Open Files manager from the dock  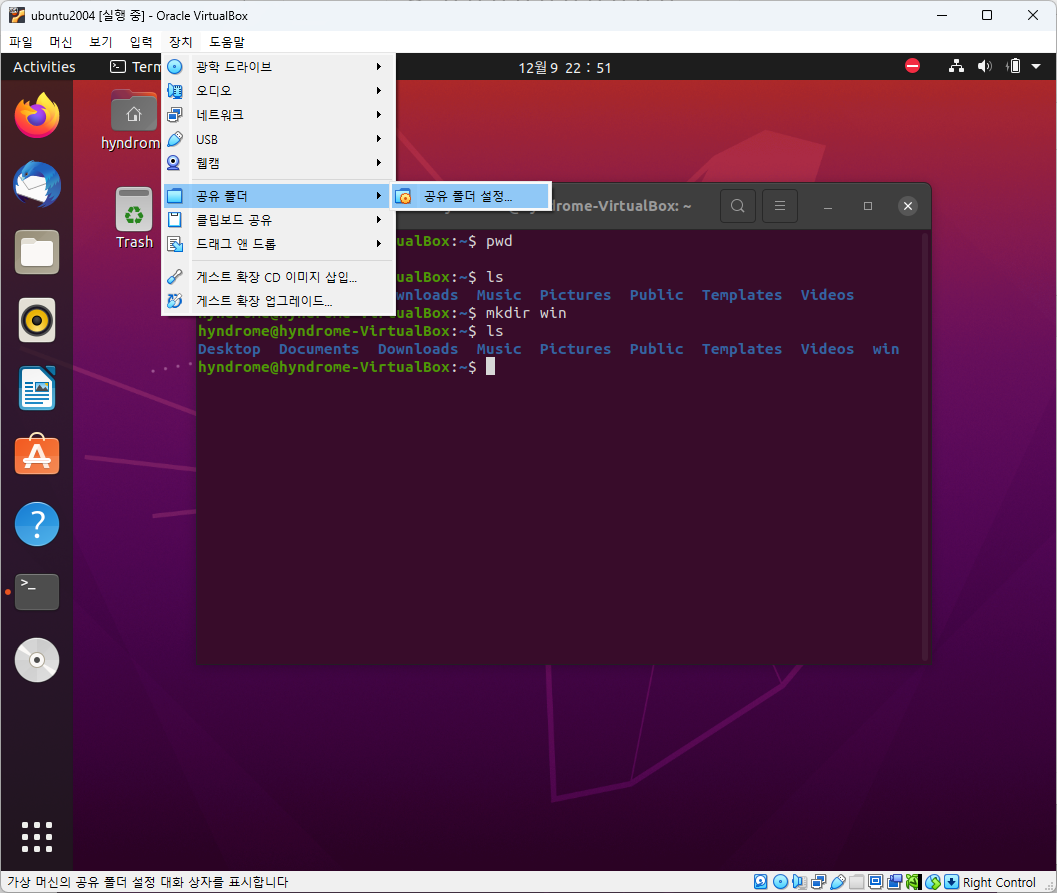[x=37, y=252]
